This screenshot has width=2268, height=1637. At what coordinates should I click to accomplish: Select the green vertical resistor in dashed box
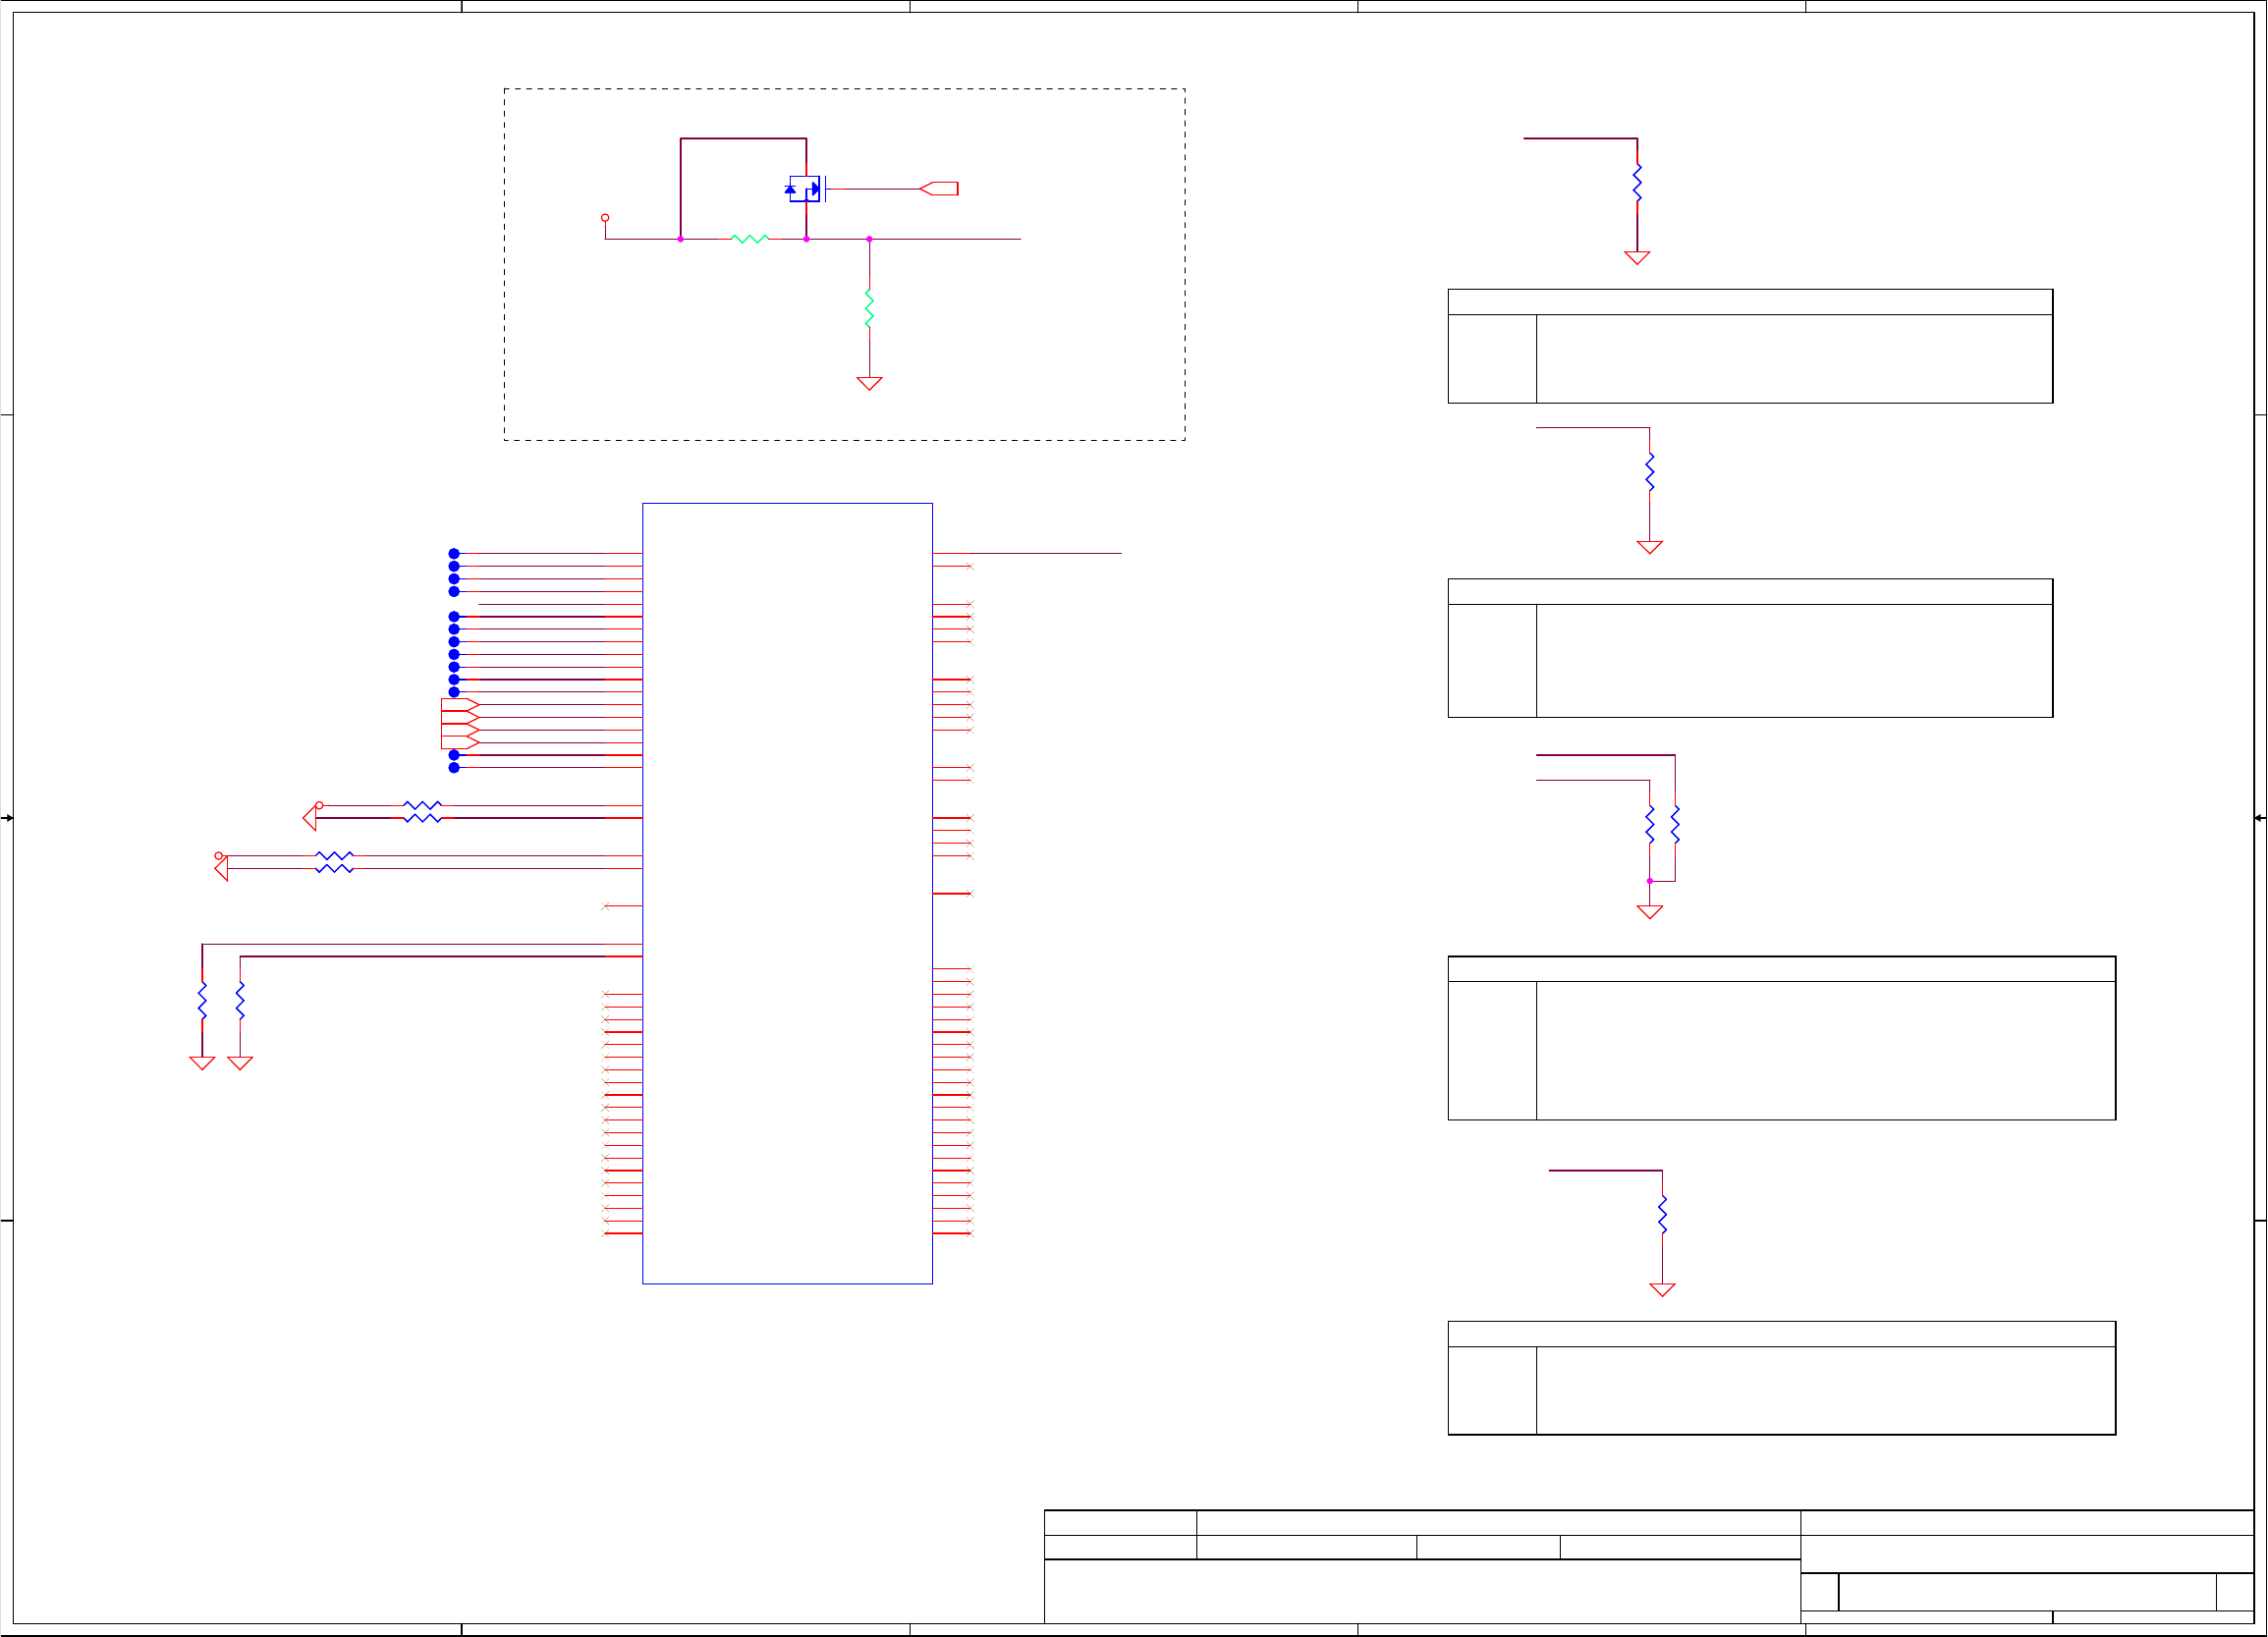click(x=869, y=308)
